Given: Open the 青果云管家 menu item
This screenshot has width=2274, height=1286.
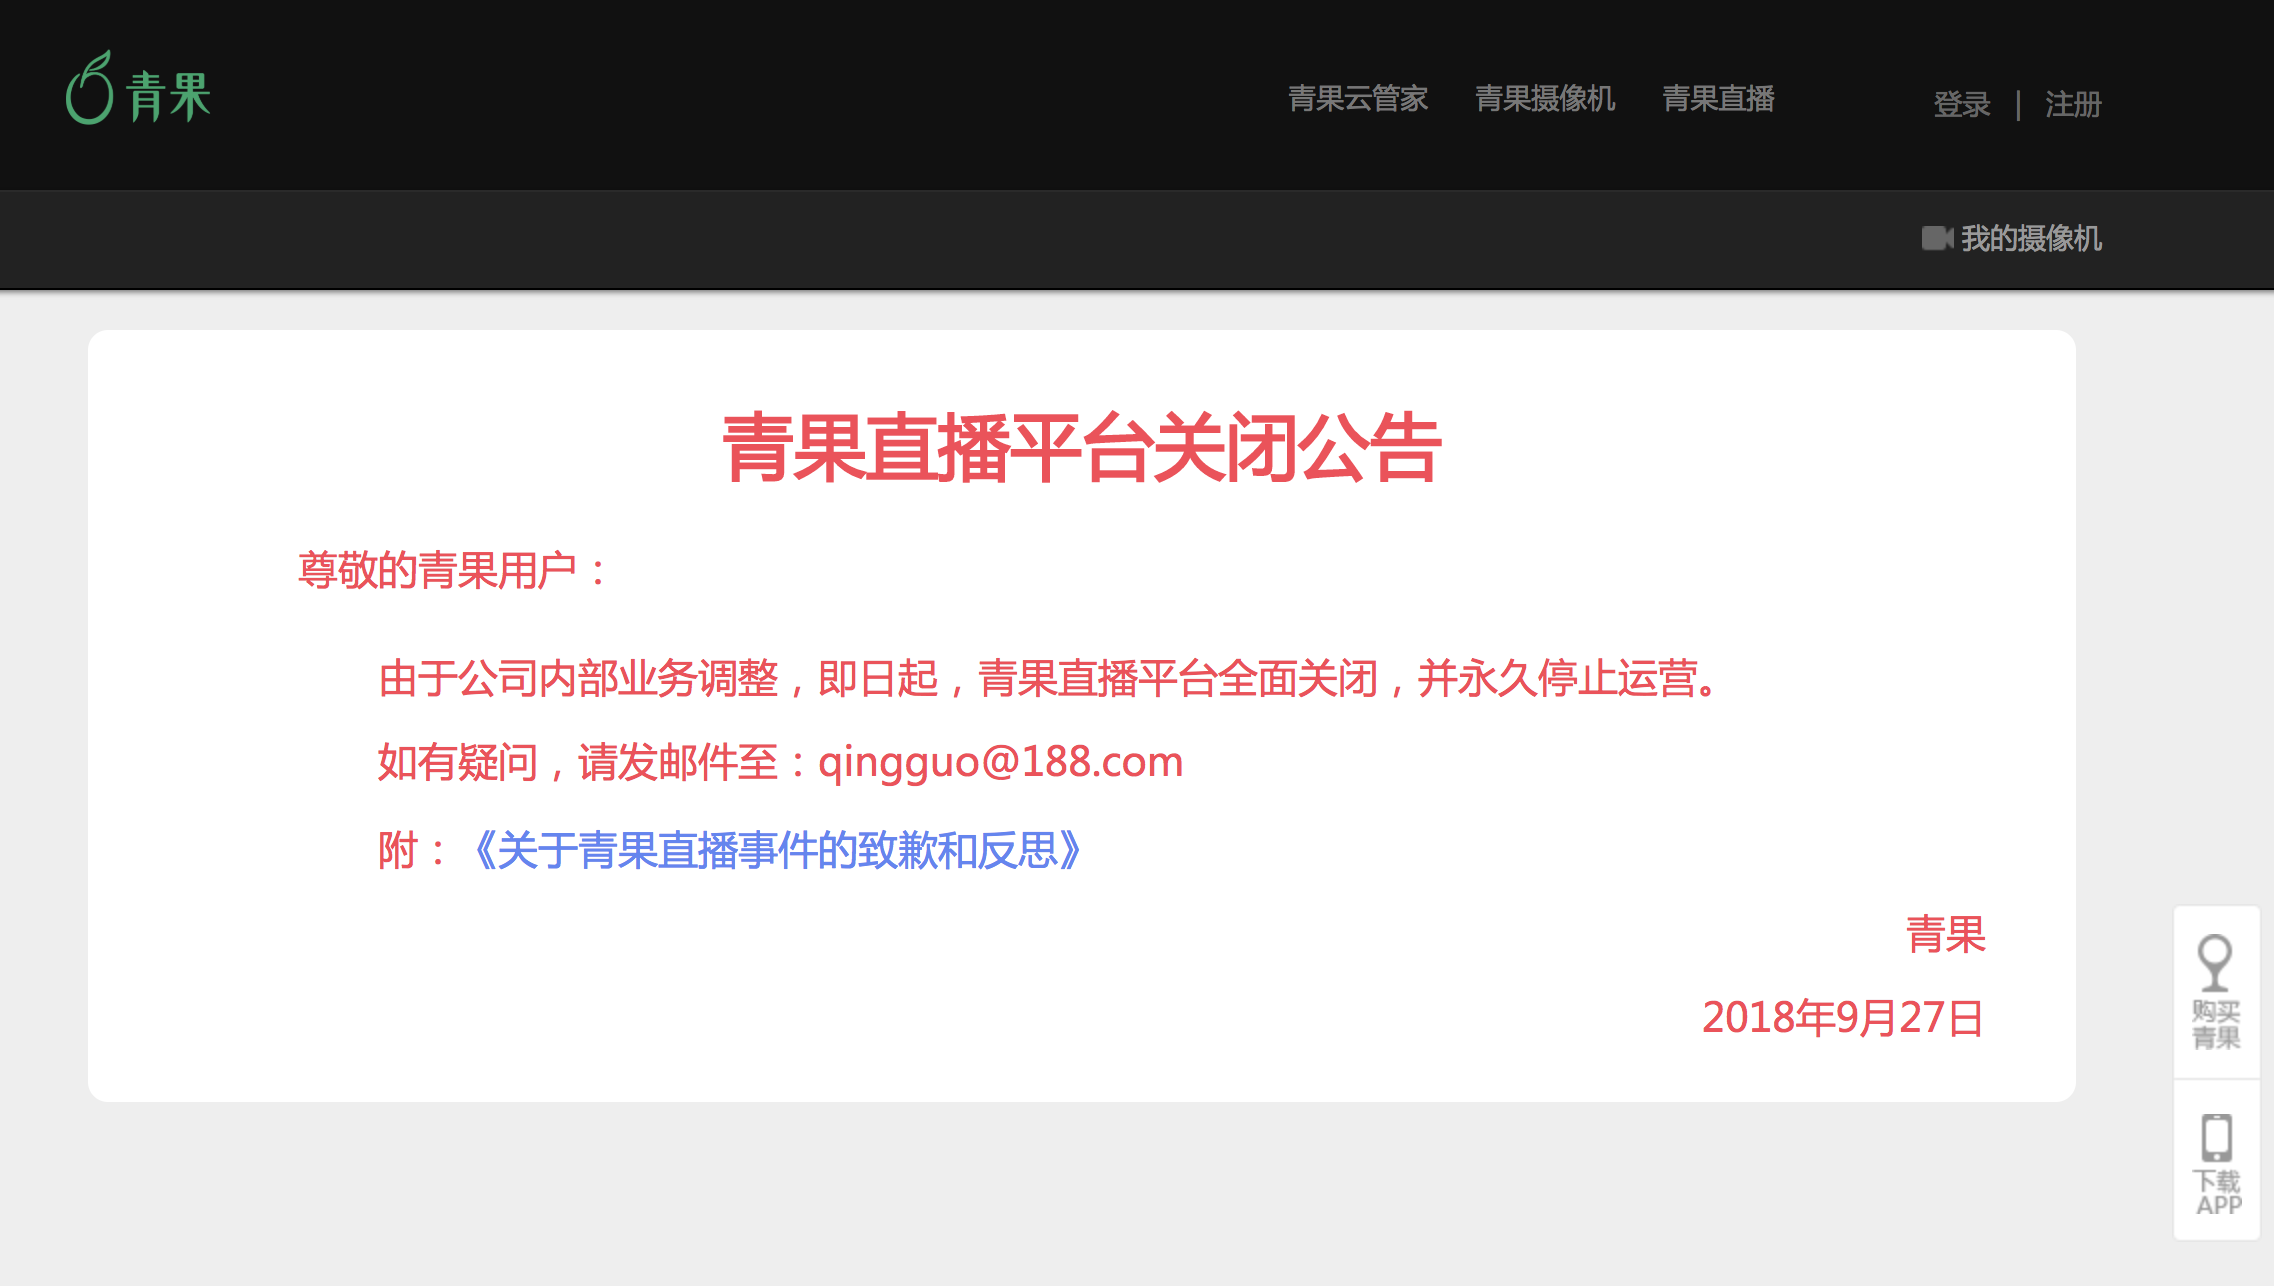Looking at the screenshot, I should (x=1358, y=98).
